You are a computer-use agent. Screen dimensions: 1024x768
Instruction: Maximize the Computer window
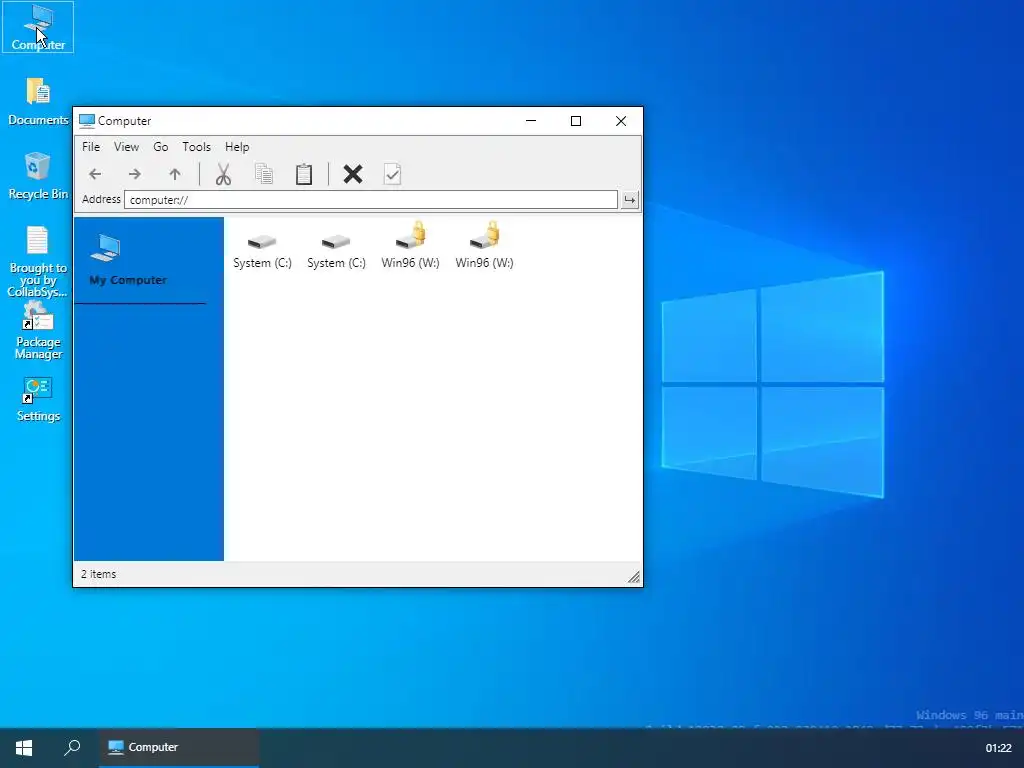575,121
